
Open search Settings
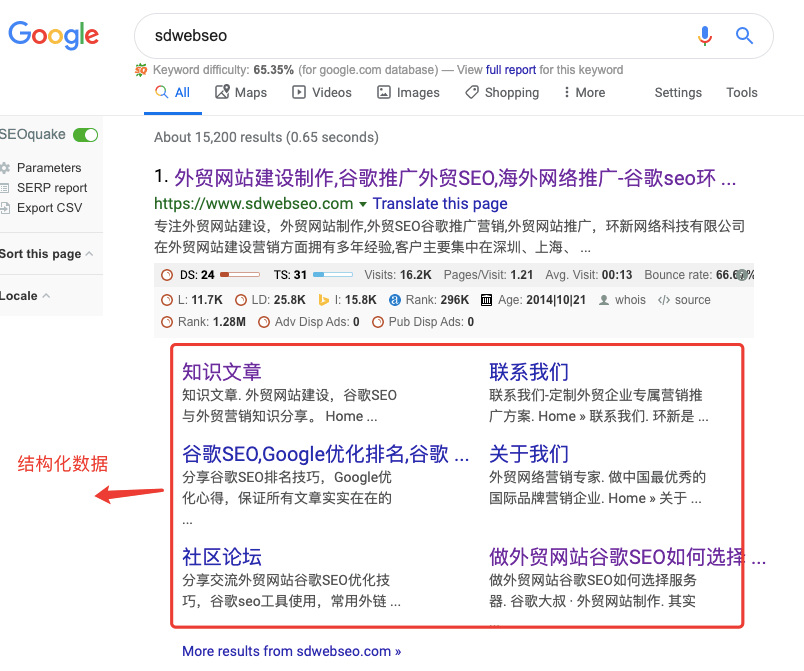coord(678,92)
